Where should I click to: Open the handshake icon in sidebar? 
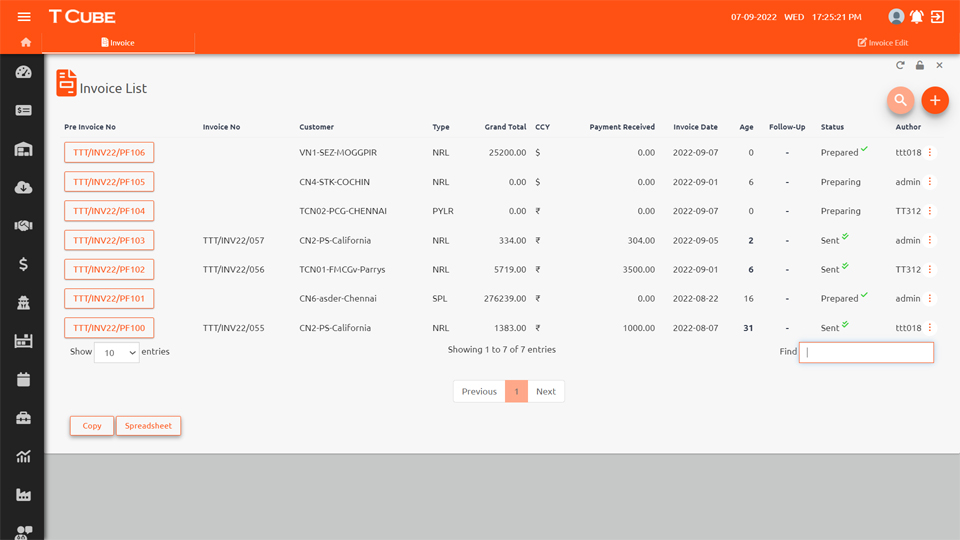coord(23,226)
